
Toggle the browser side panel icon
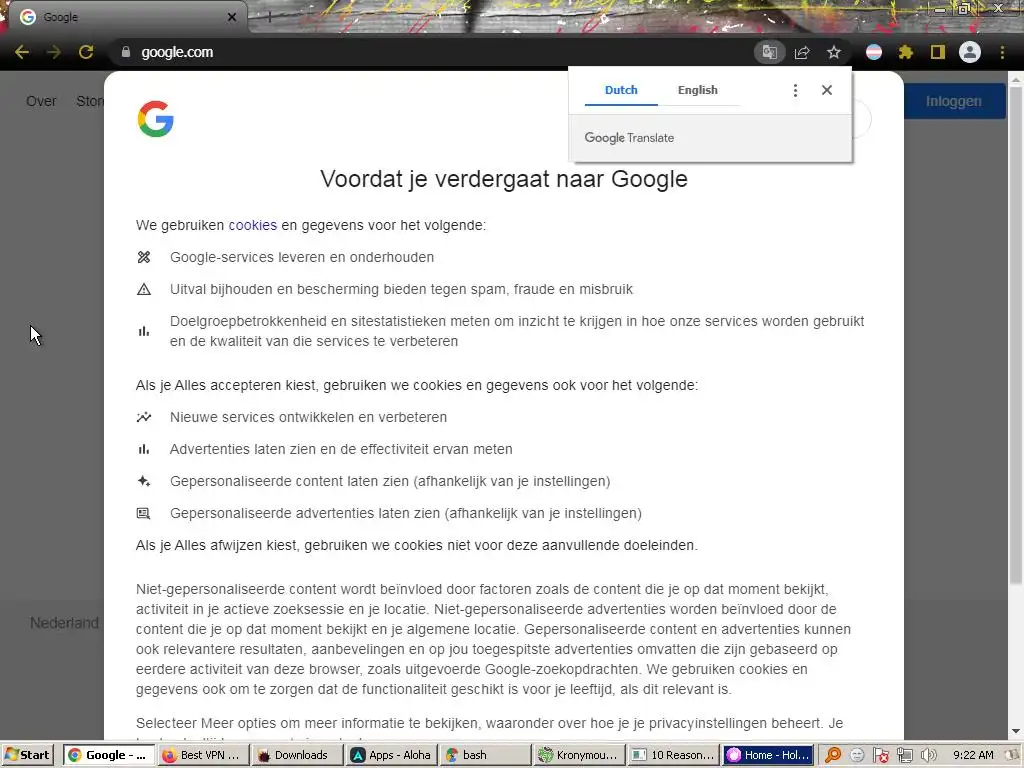click(938, 52)
